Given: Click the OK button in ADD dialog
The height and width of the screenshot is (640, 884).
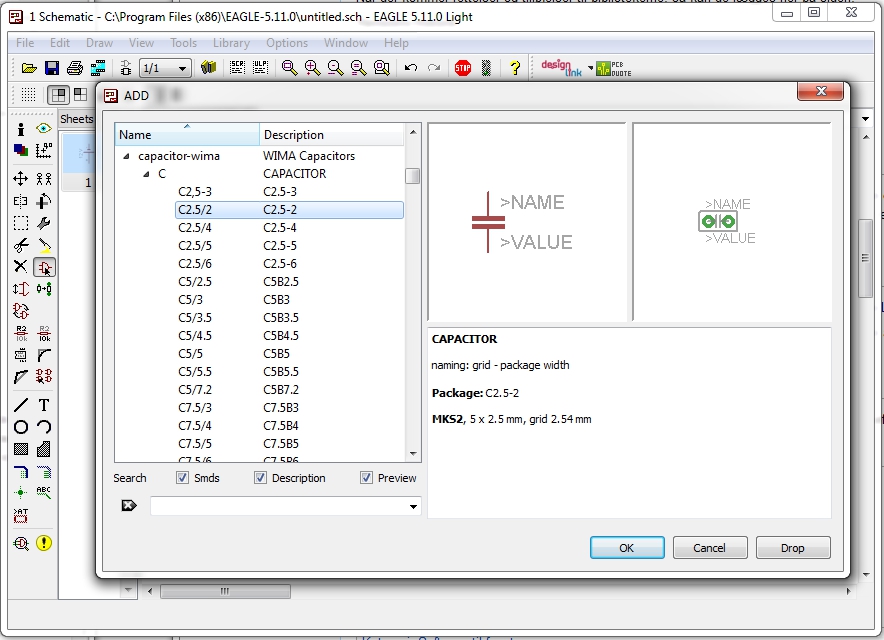Looking at the screenshot, I should [626, 548].
